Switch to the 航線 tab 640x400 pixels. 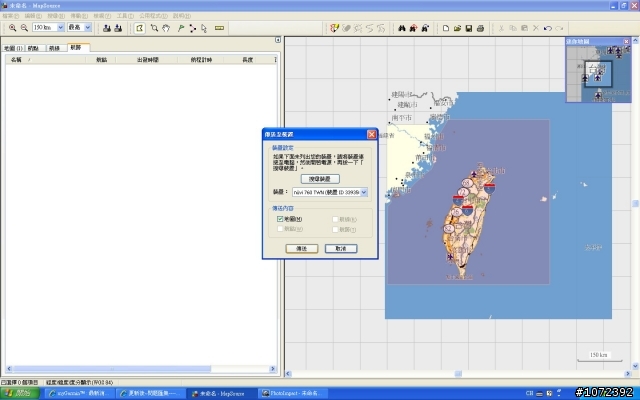point(55,48)
